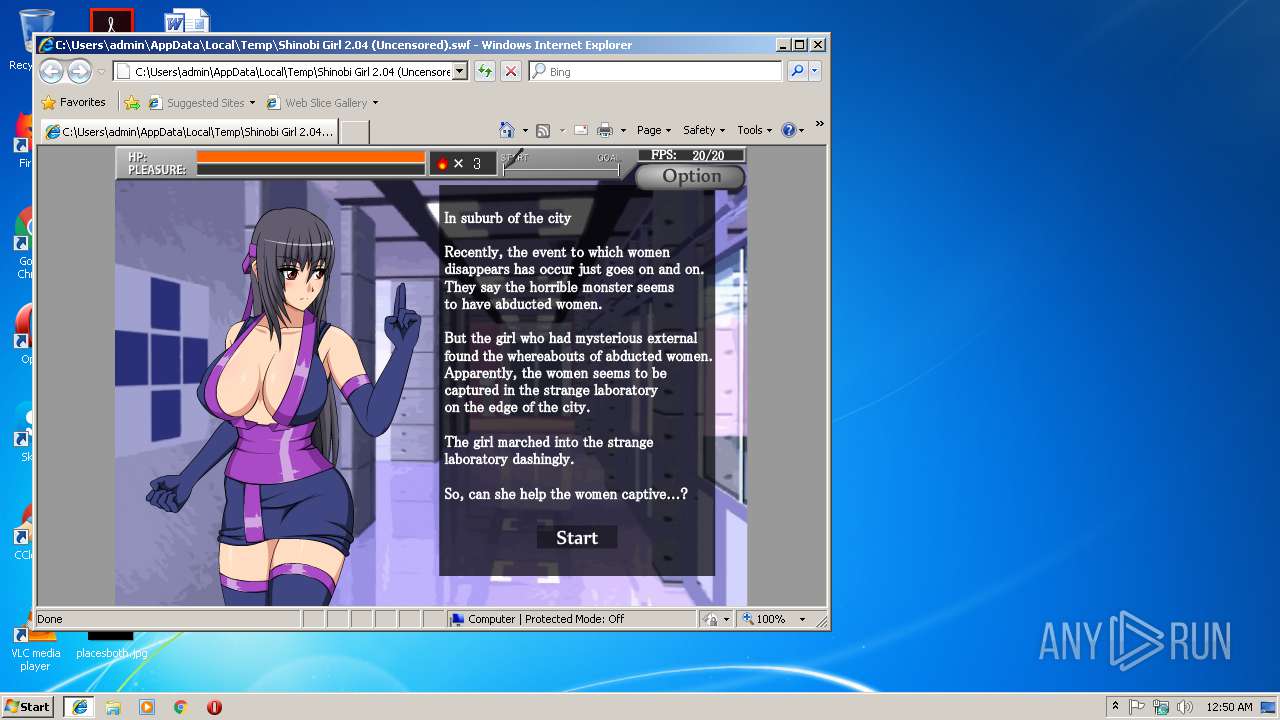Expand the security lock icon dropdown arrow
Screen dimensions: 1280x720
[727, 620]
